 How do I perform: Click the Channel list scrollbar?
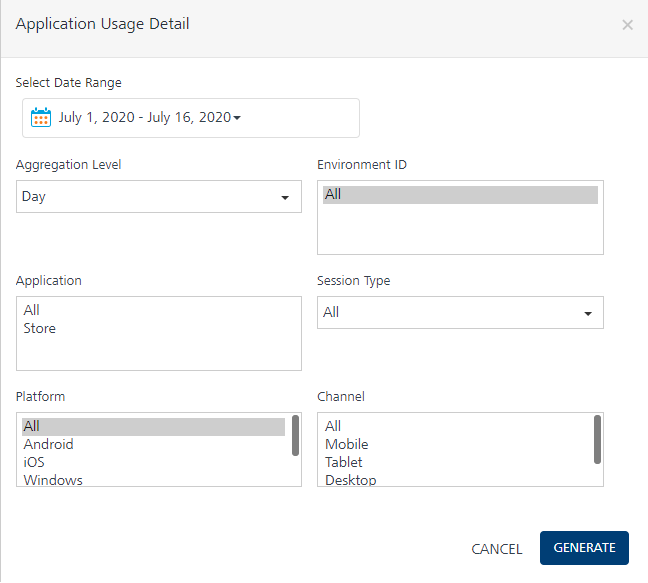tap(597, 440)
